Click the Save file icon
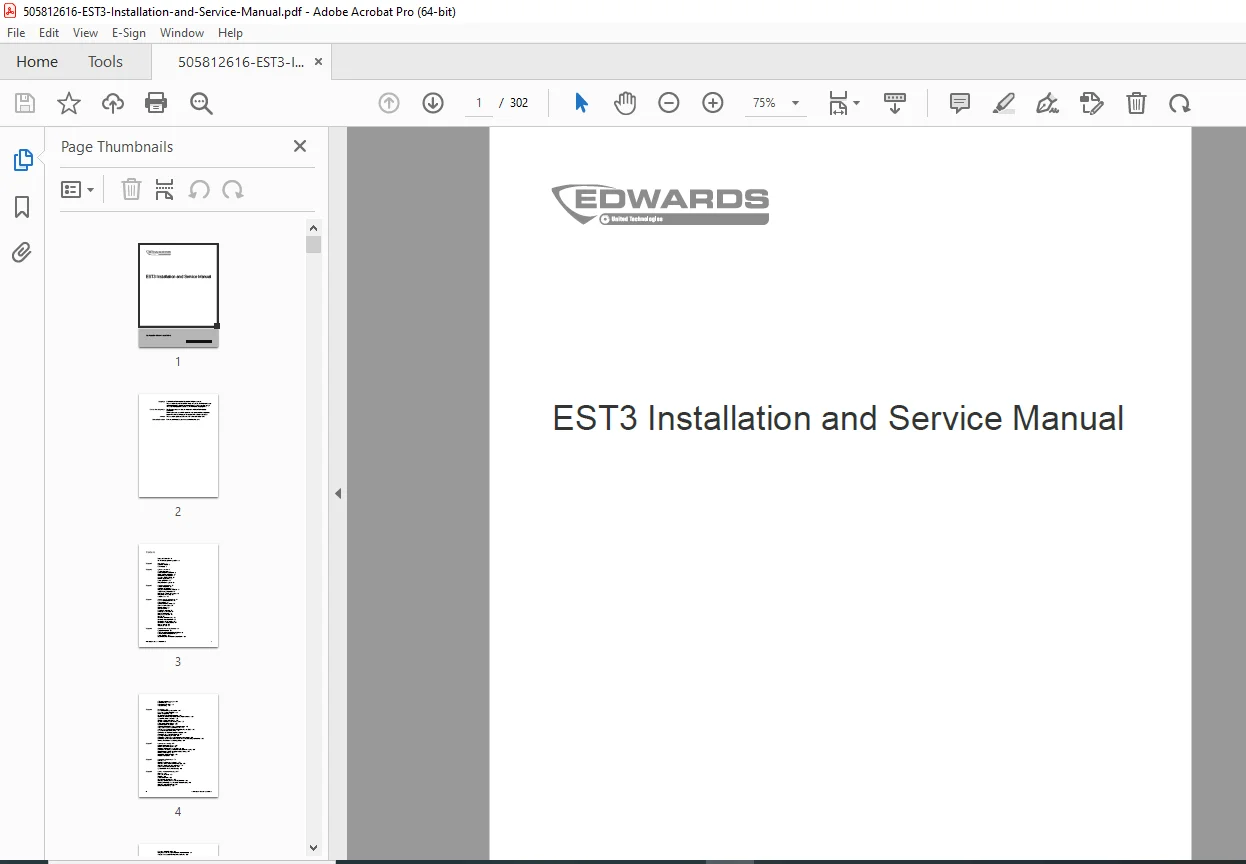The width and height of the screenshot is (1246, 864). pos(25,103)
